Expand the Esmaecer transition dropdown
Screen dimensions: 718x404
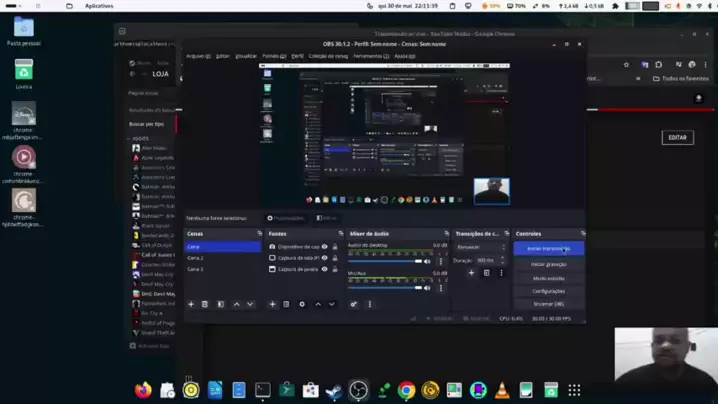481,247
